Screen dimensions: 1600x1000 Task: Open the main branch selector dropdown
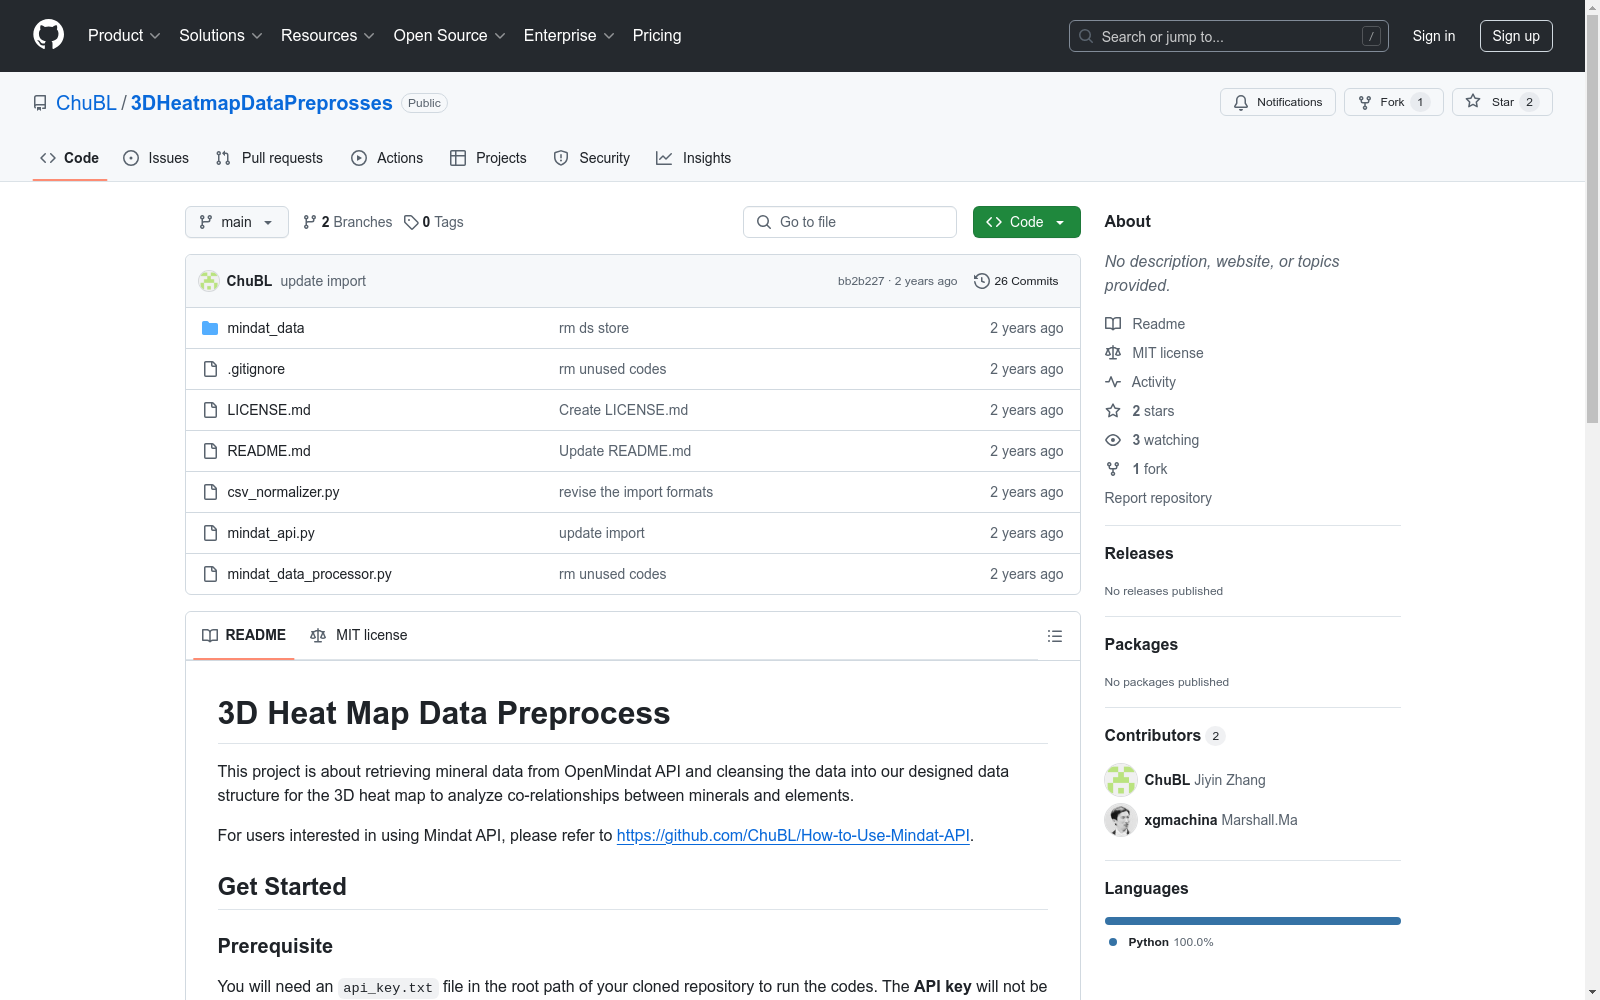coord(237,222)
